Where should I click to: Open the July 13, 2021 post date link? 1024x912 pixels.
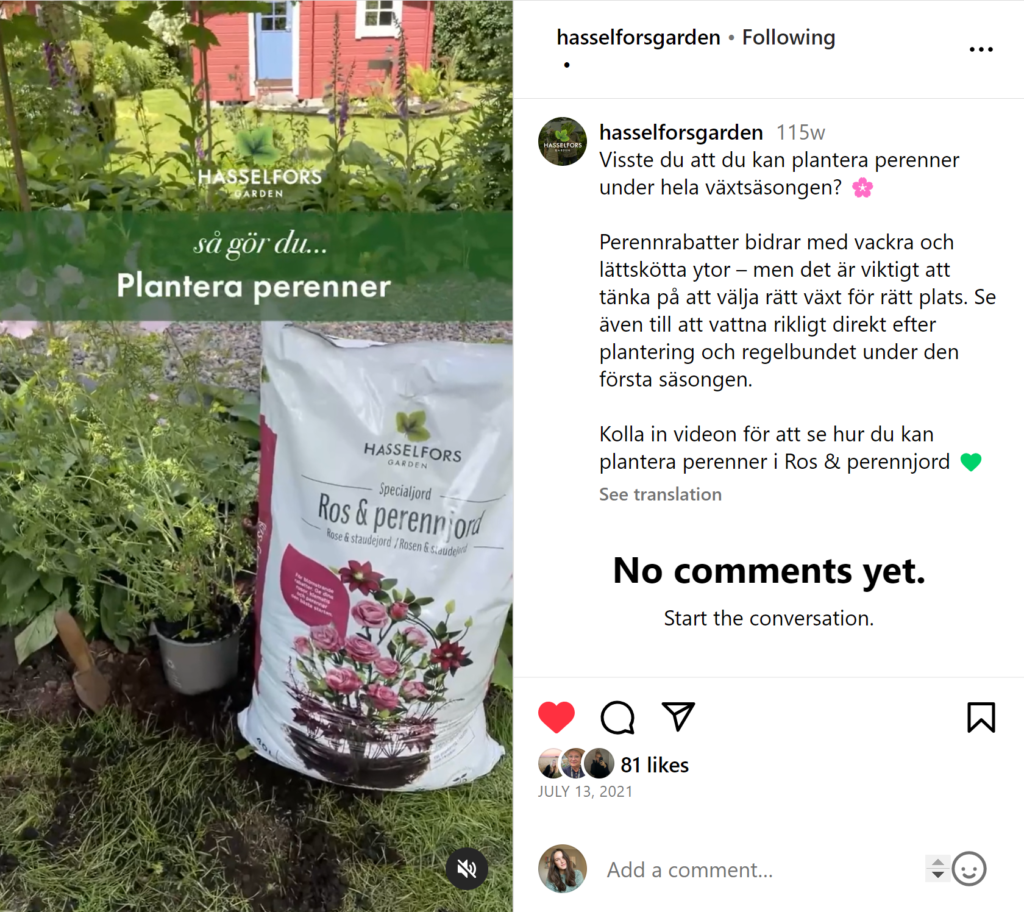pyautogui.click(x=585, y=792)
